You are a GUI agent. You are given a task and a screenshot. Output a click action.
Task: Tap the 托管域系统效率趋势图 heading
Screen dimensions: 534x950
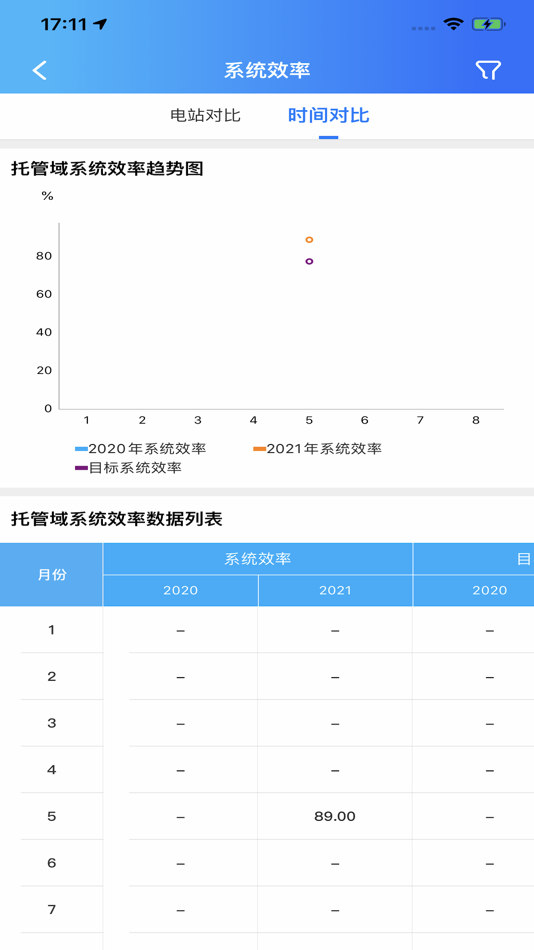pos(107,169)
